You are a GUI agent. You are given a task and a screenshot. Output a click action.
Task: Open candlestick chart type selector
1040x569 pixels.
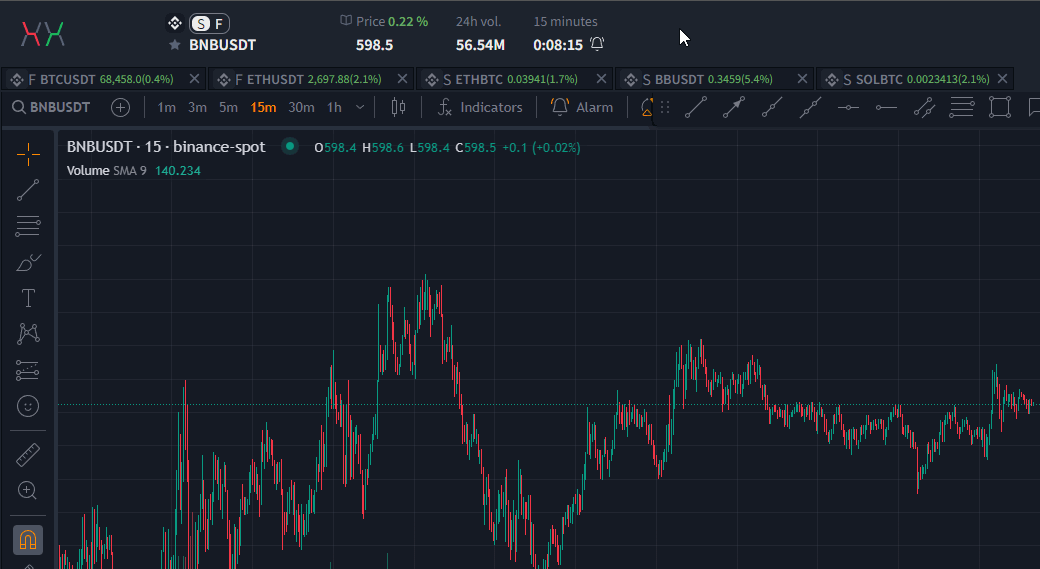point(398,107)
